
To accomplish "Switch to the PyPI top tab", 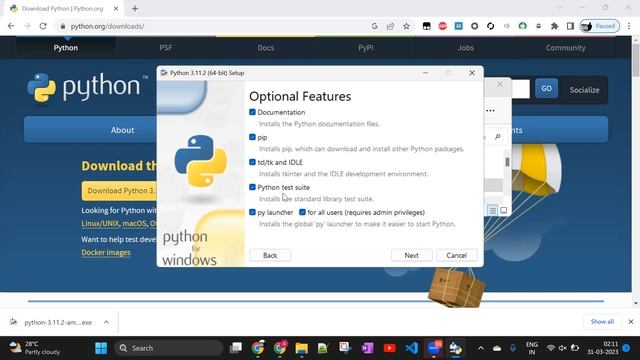I will 366,48.
